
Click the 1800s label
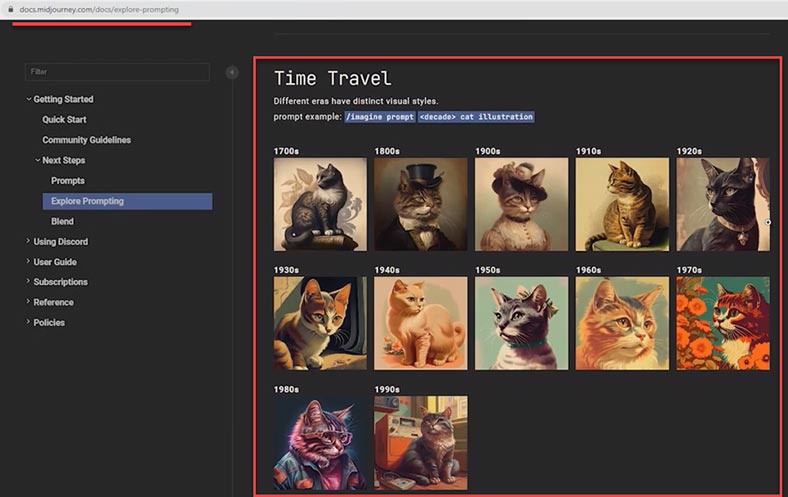click(387, 151)
